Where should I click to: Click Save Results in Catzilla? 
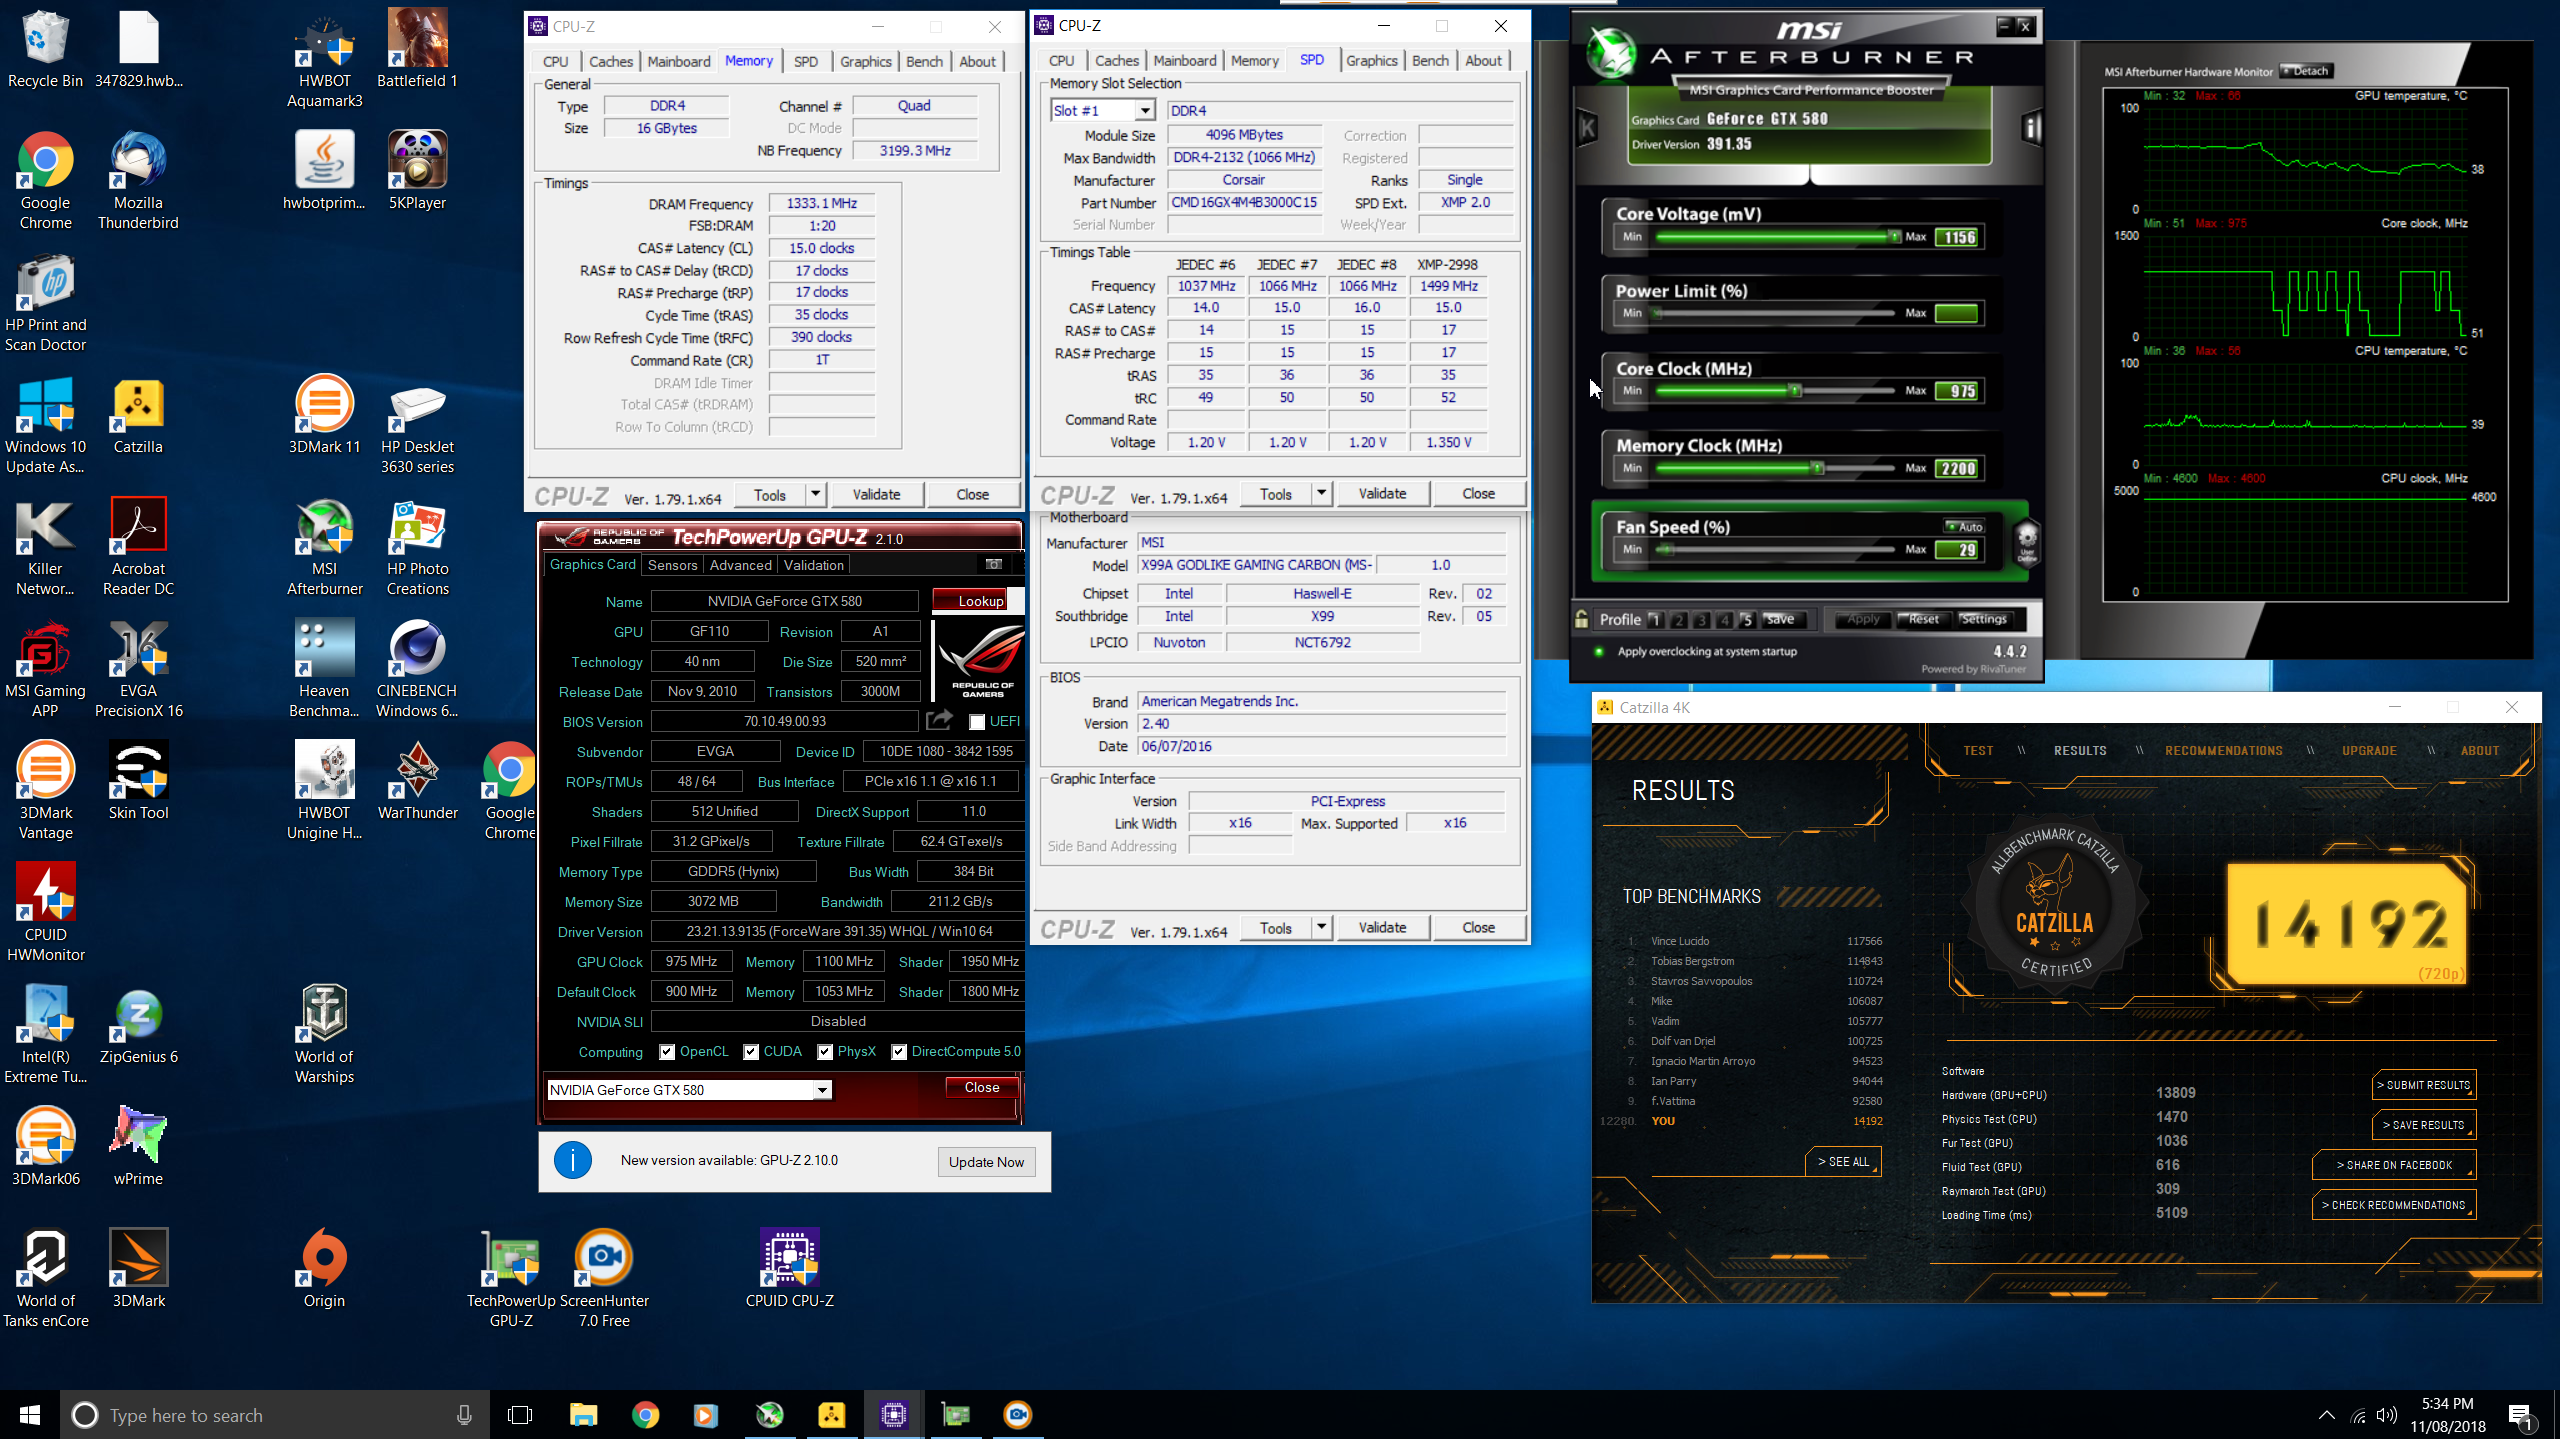click(2423, 1125)
